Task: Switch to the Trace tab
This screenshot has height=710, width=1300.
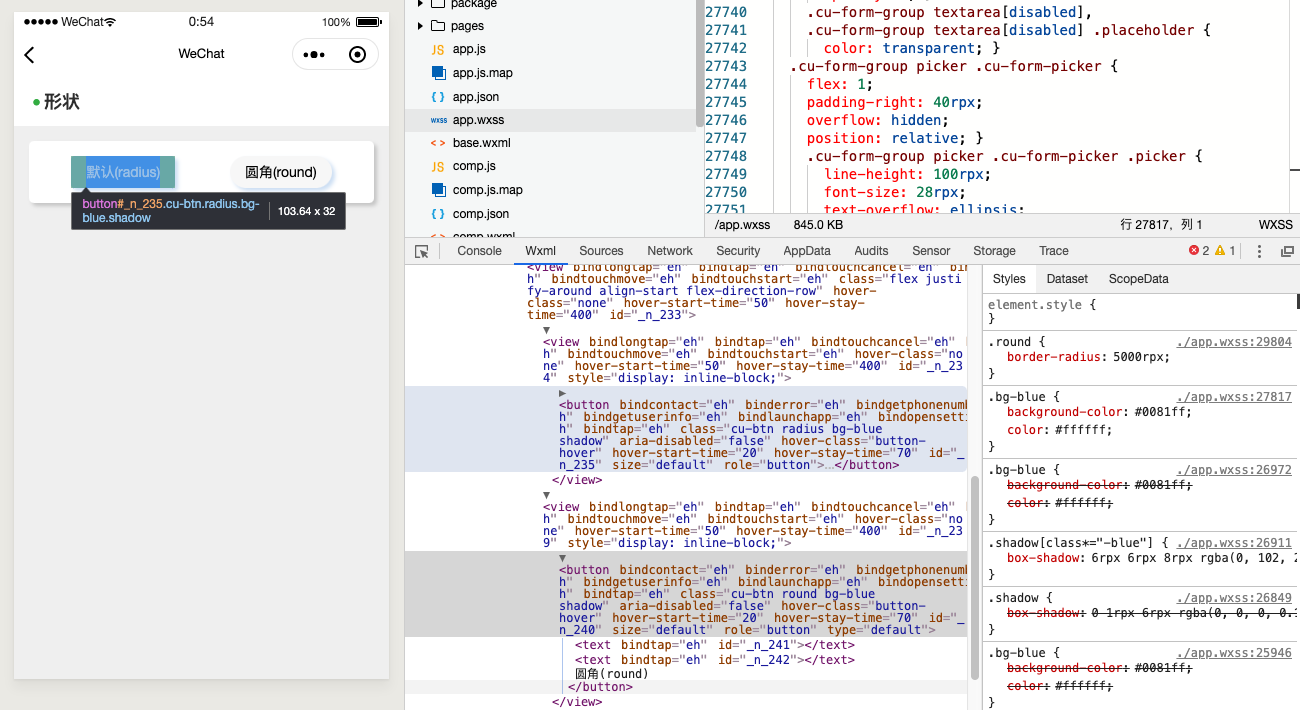Action: pos(1054,251)
